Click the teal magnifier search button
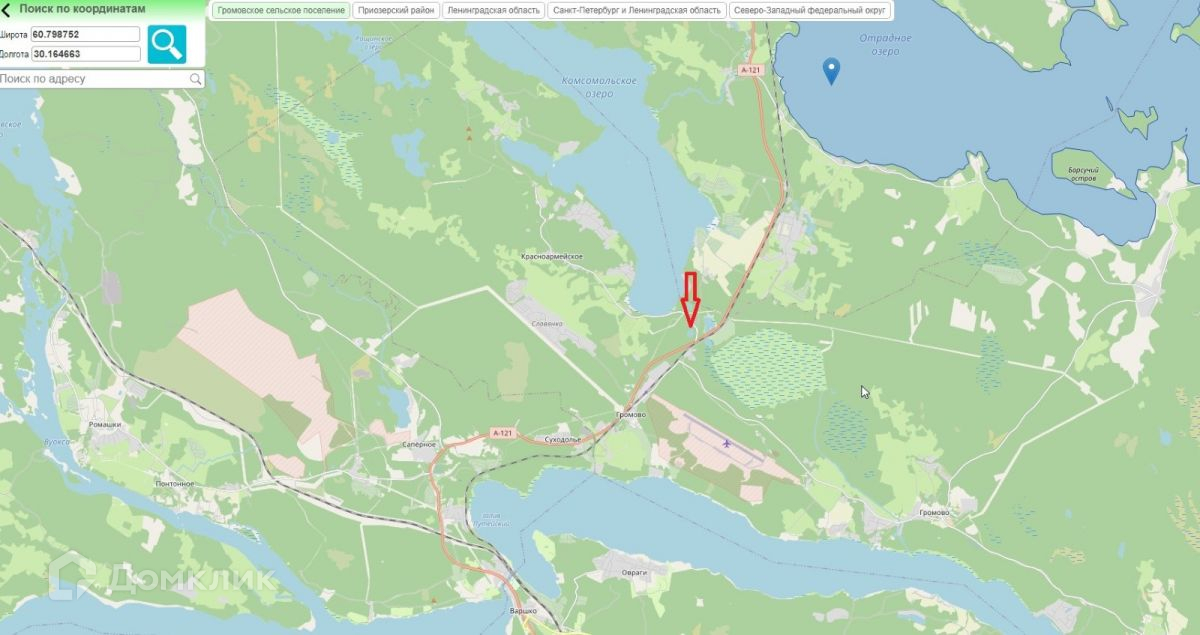Screen dimensions: 1200x635 (166, 44)
